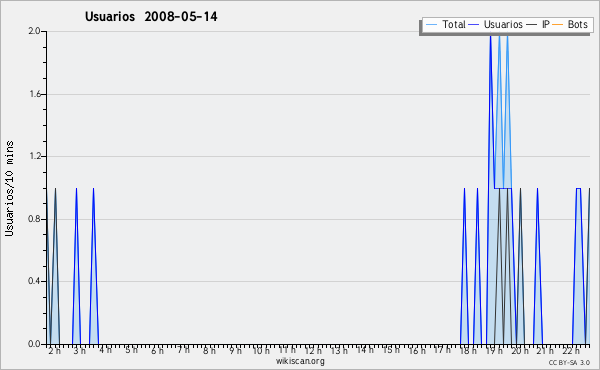The width and height of the screenshot is (600, 370).
Task: Click the 'wikiscan.org' label below the chart
Action: (x=300, y=361)
